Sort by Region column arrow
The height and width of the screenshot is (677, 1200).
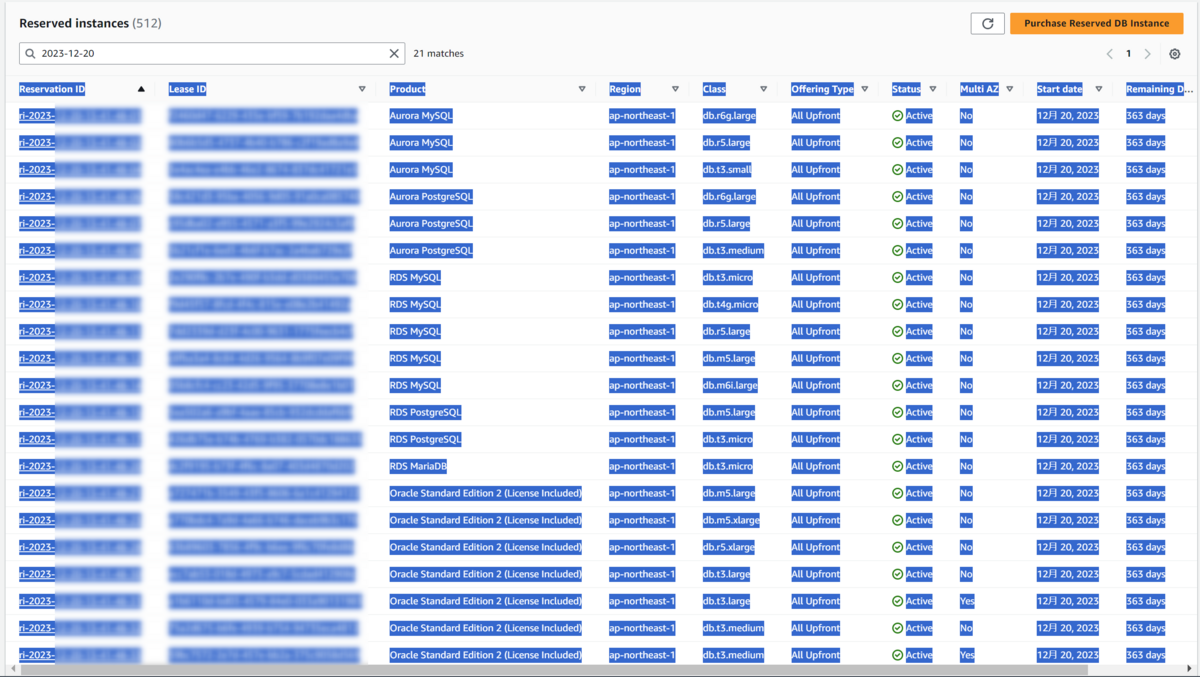pos(675,89)
